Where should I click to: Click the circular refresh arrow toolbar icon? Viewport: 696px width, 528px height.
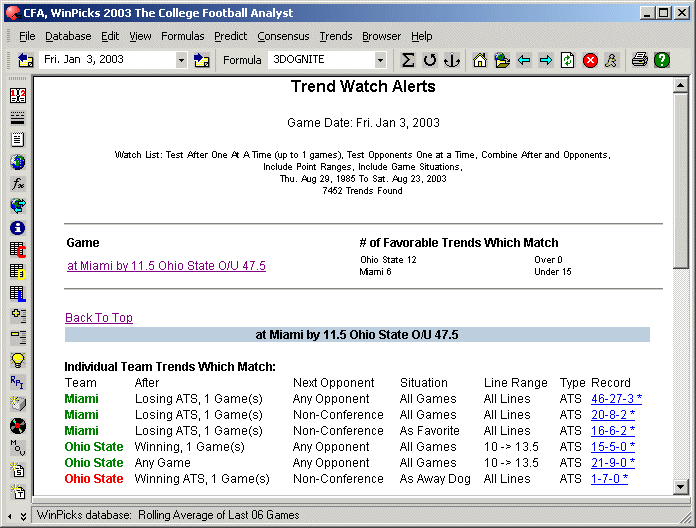(x=429, y=60)
